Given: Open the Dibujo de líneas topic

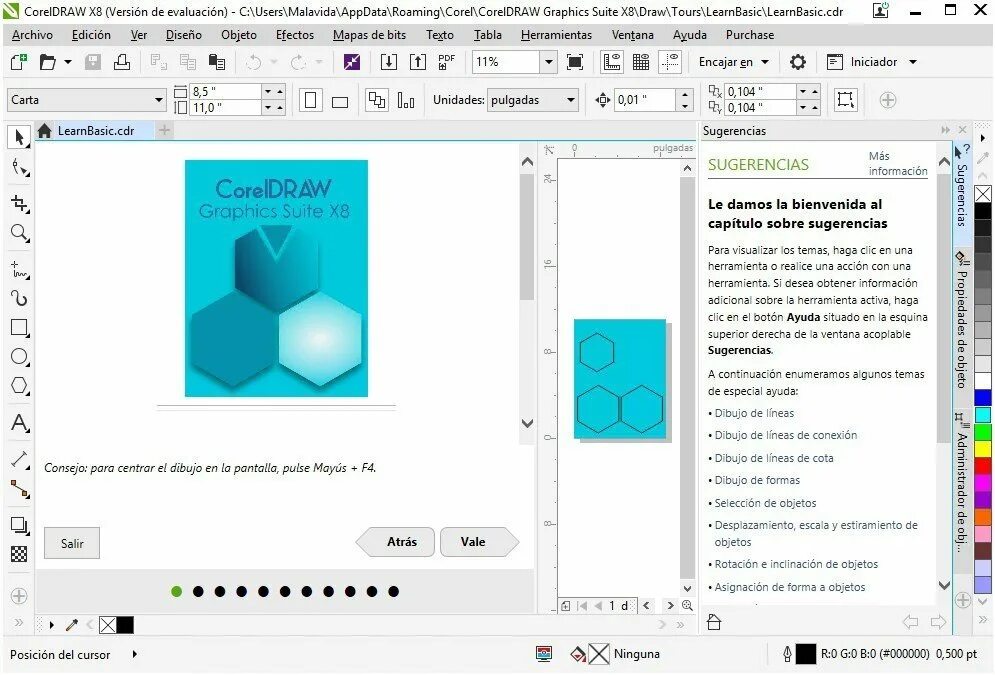Looking at the screenshot, I should click(754, 413).
